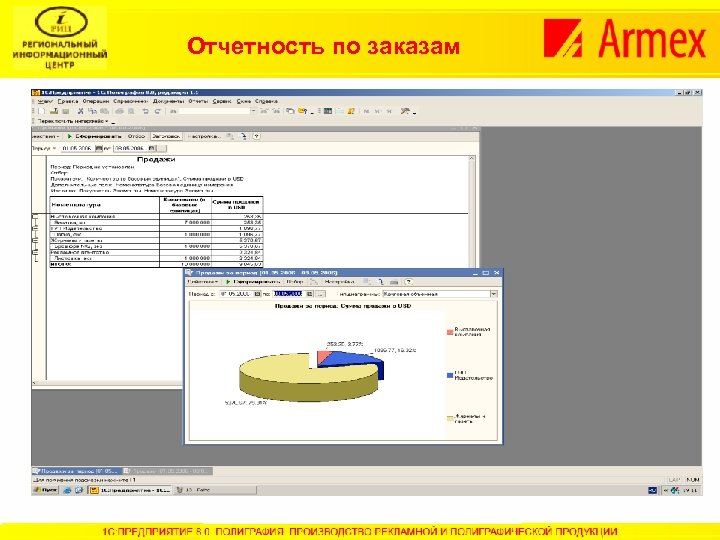Click Настройка in the Продажи report toolbar
720x540 pixels.
tap(204, 136)
